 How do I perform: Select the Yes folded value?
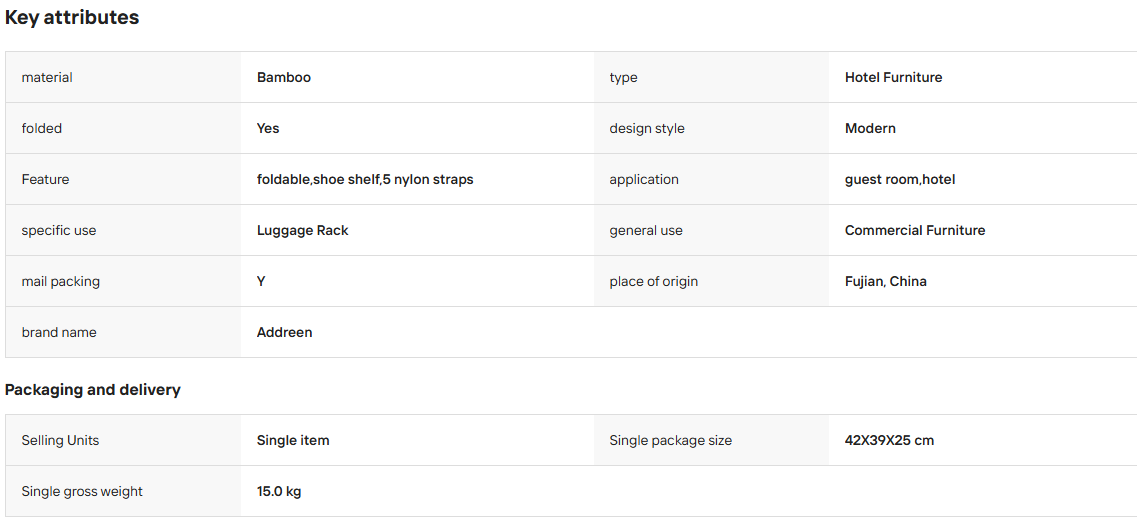268,128
